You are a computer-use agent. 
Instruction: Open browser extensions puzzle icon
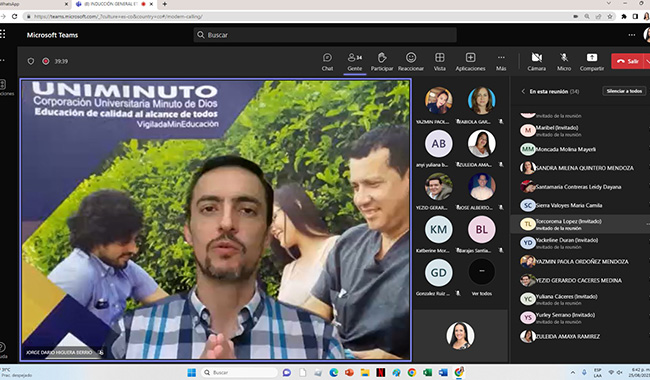624,17
